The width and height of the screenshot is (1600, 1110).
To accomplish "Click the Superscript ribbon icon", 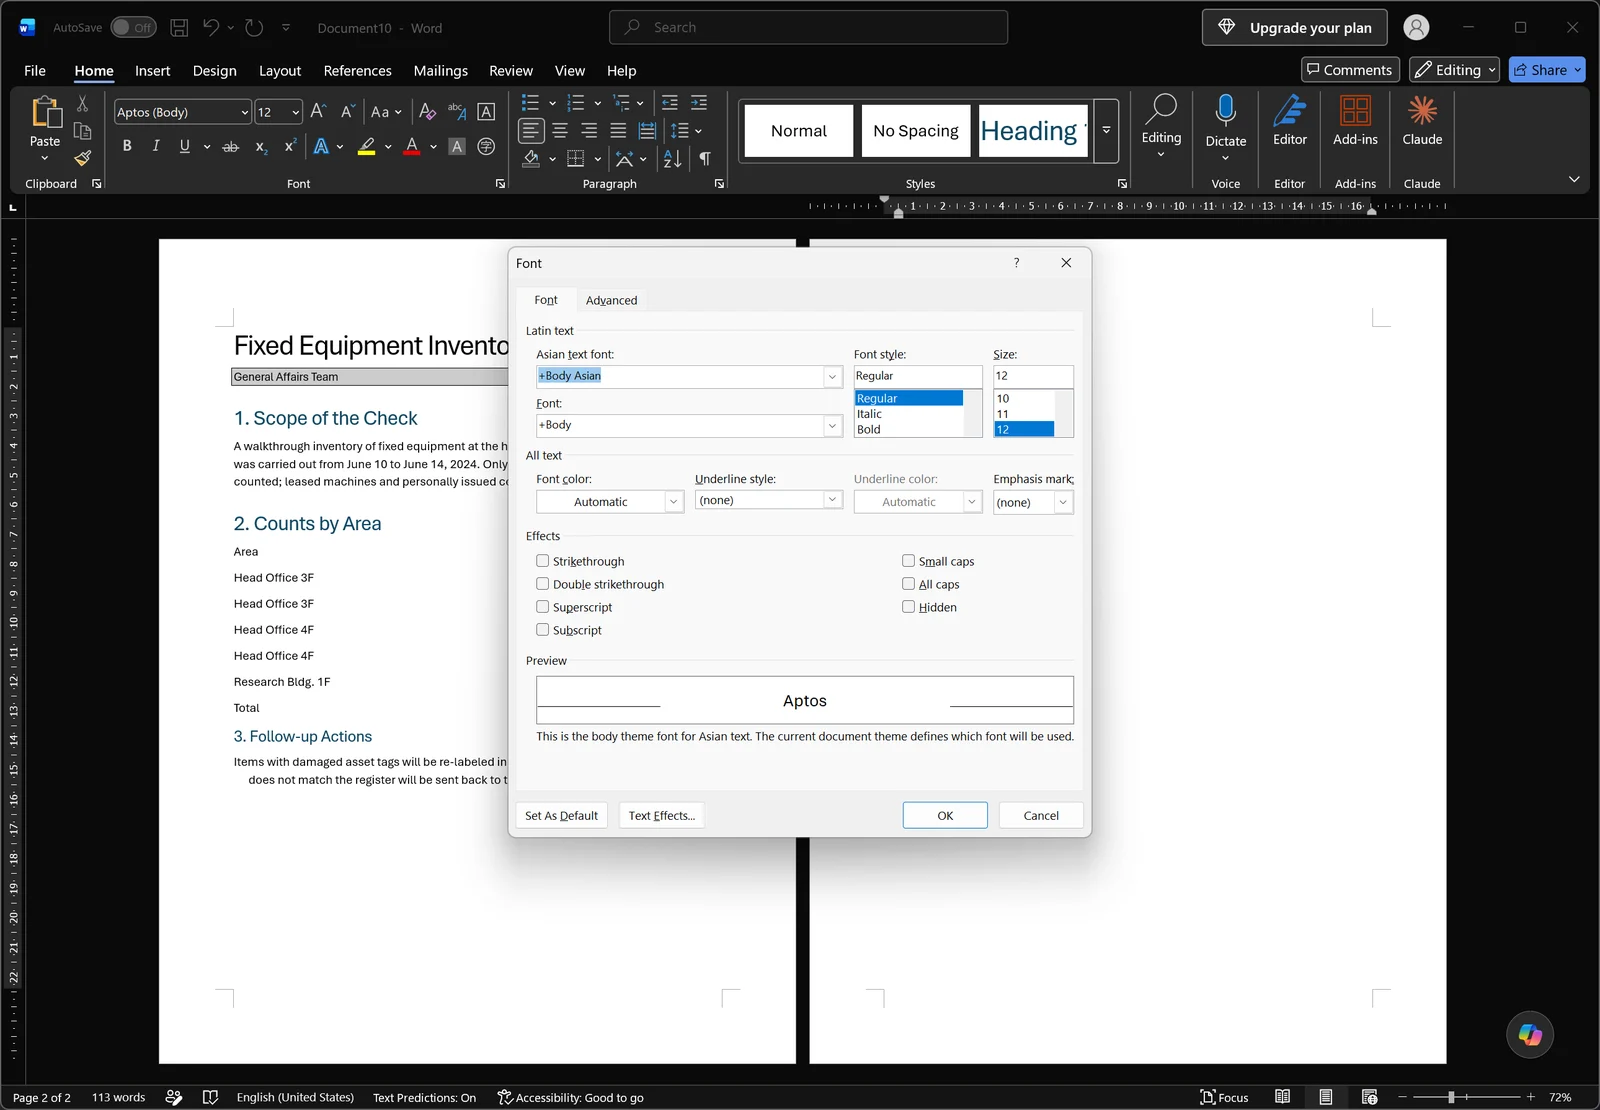I will tap(290, 146).
